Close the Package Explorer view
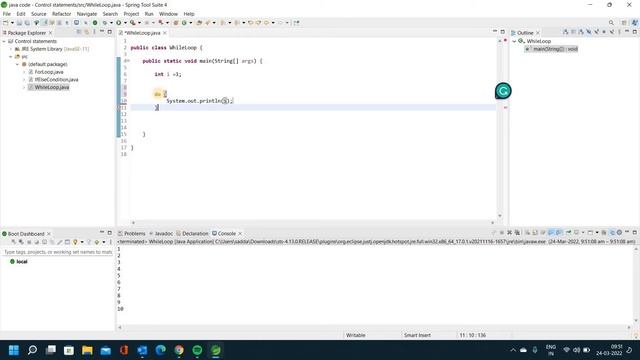The image size is (640, 360). pos(51,33)
